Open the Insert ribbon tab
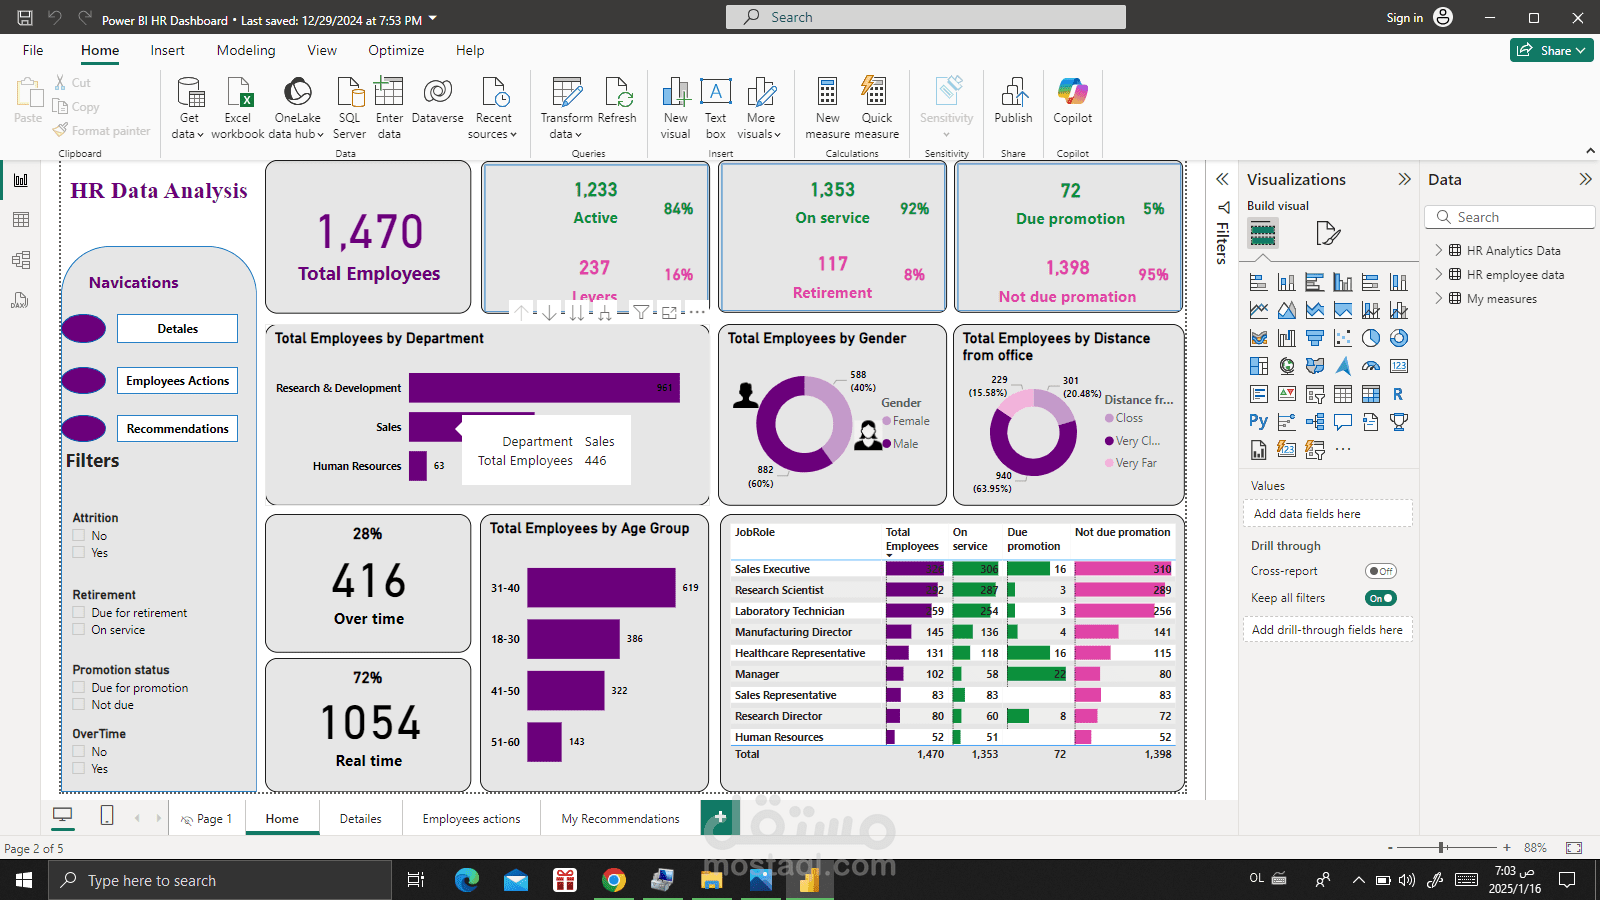 pos(168,50)
